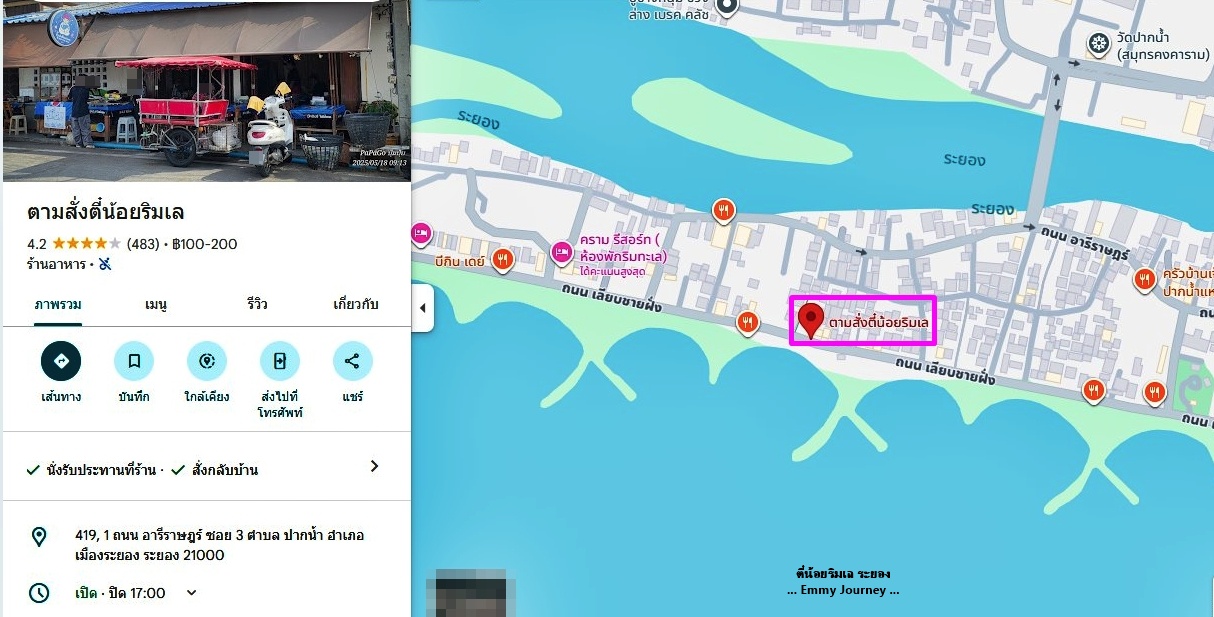Click ครัวบ้านเรา restaurant map marker
Image resolution: width=1214 pixels, height=617 pixels.
pyautogui.click(x=1145, y=281)
